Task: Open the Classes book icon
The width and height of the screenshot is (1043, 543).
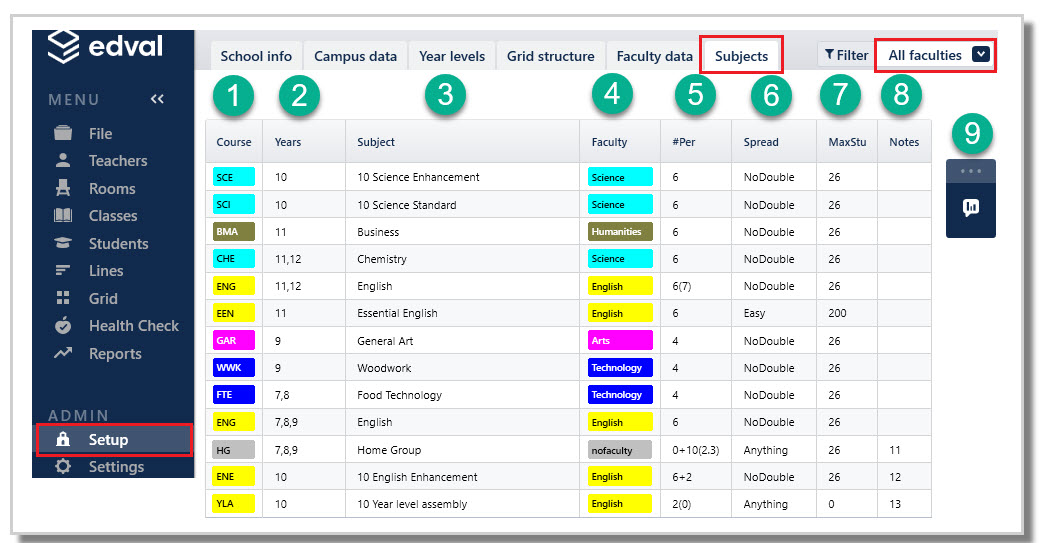Action: 63,215
